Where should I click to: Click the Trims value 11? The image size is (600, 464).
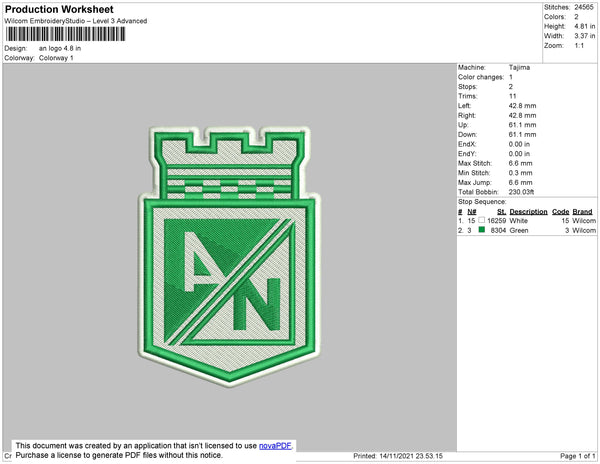tap(512, 96)
